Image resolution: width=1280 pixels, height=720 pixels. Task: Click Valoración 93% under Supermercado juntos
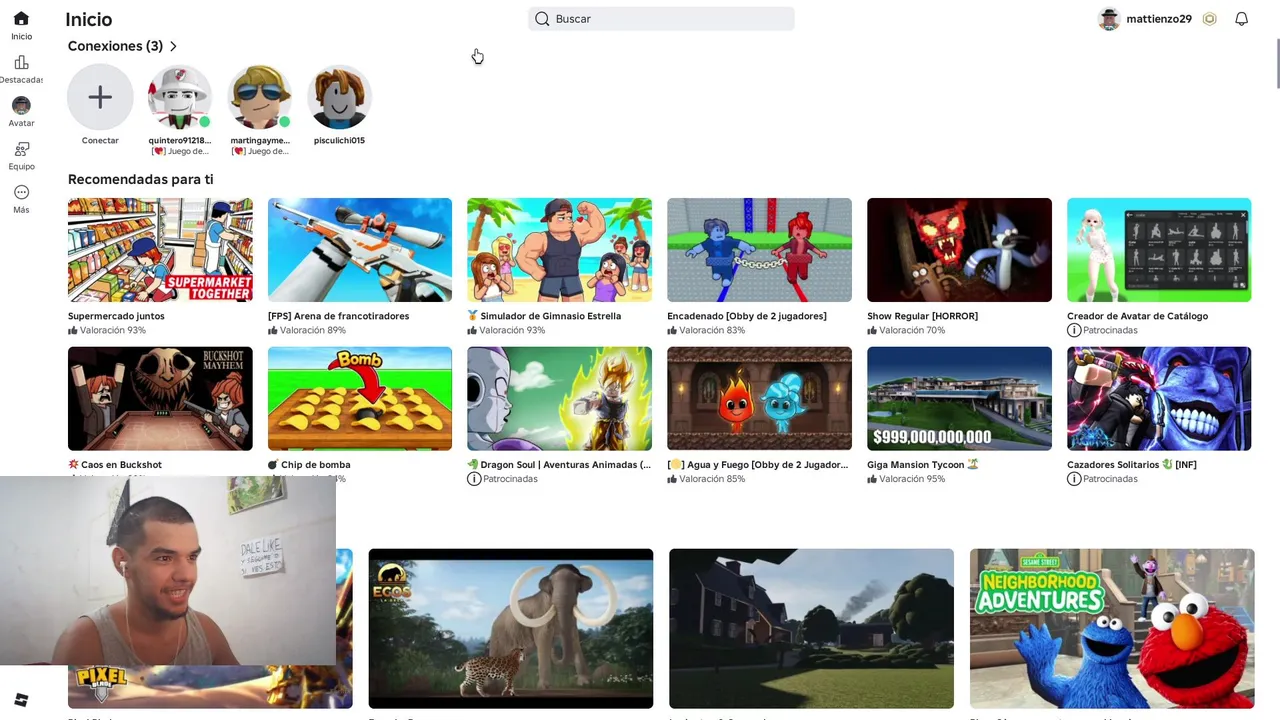(107, 330)
